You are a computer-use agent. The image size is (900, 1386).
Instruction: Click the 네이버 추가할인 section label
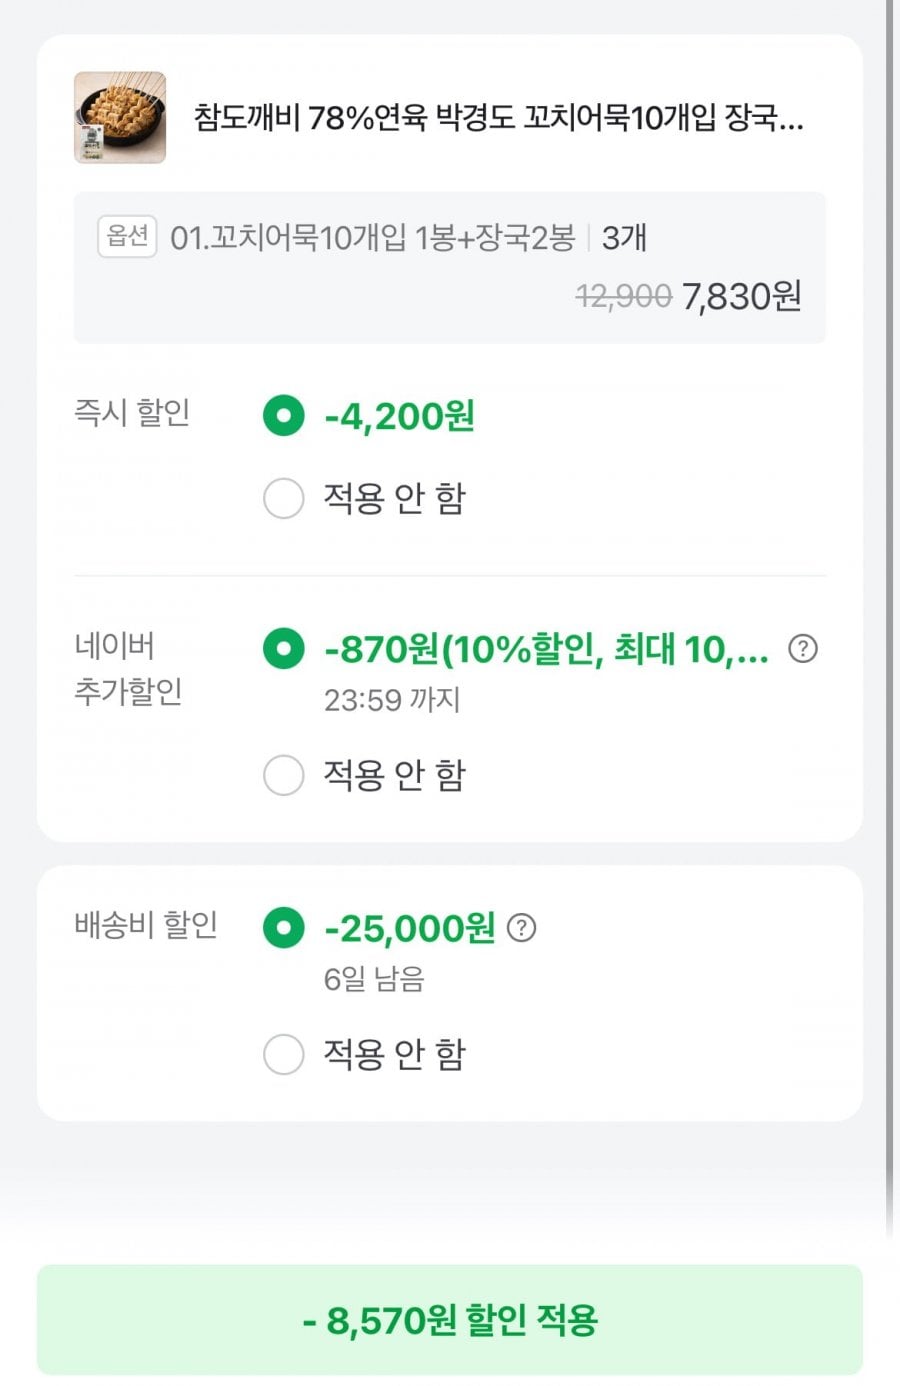click(128, 668)
